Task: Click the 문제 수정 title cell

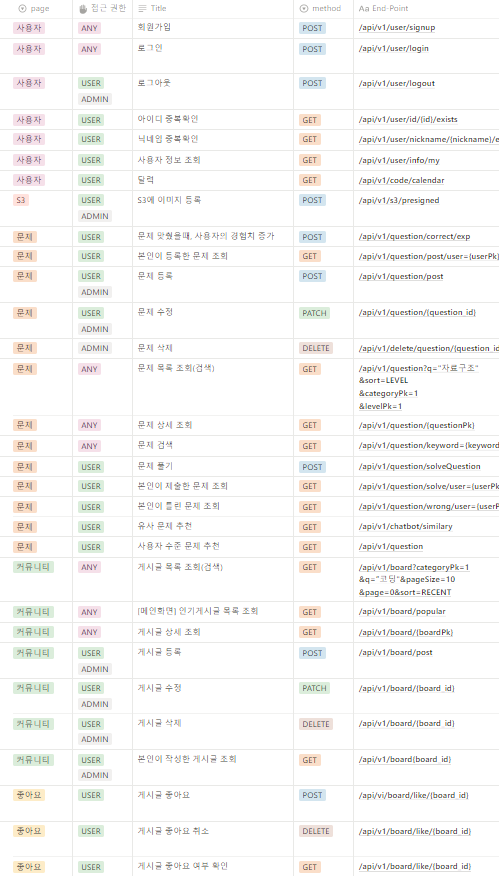Action: tap(155, 312)
